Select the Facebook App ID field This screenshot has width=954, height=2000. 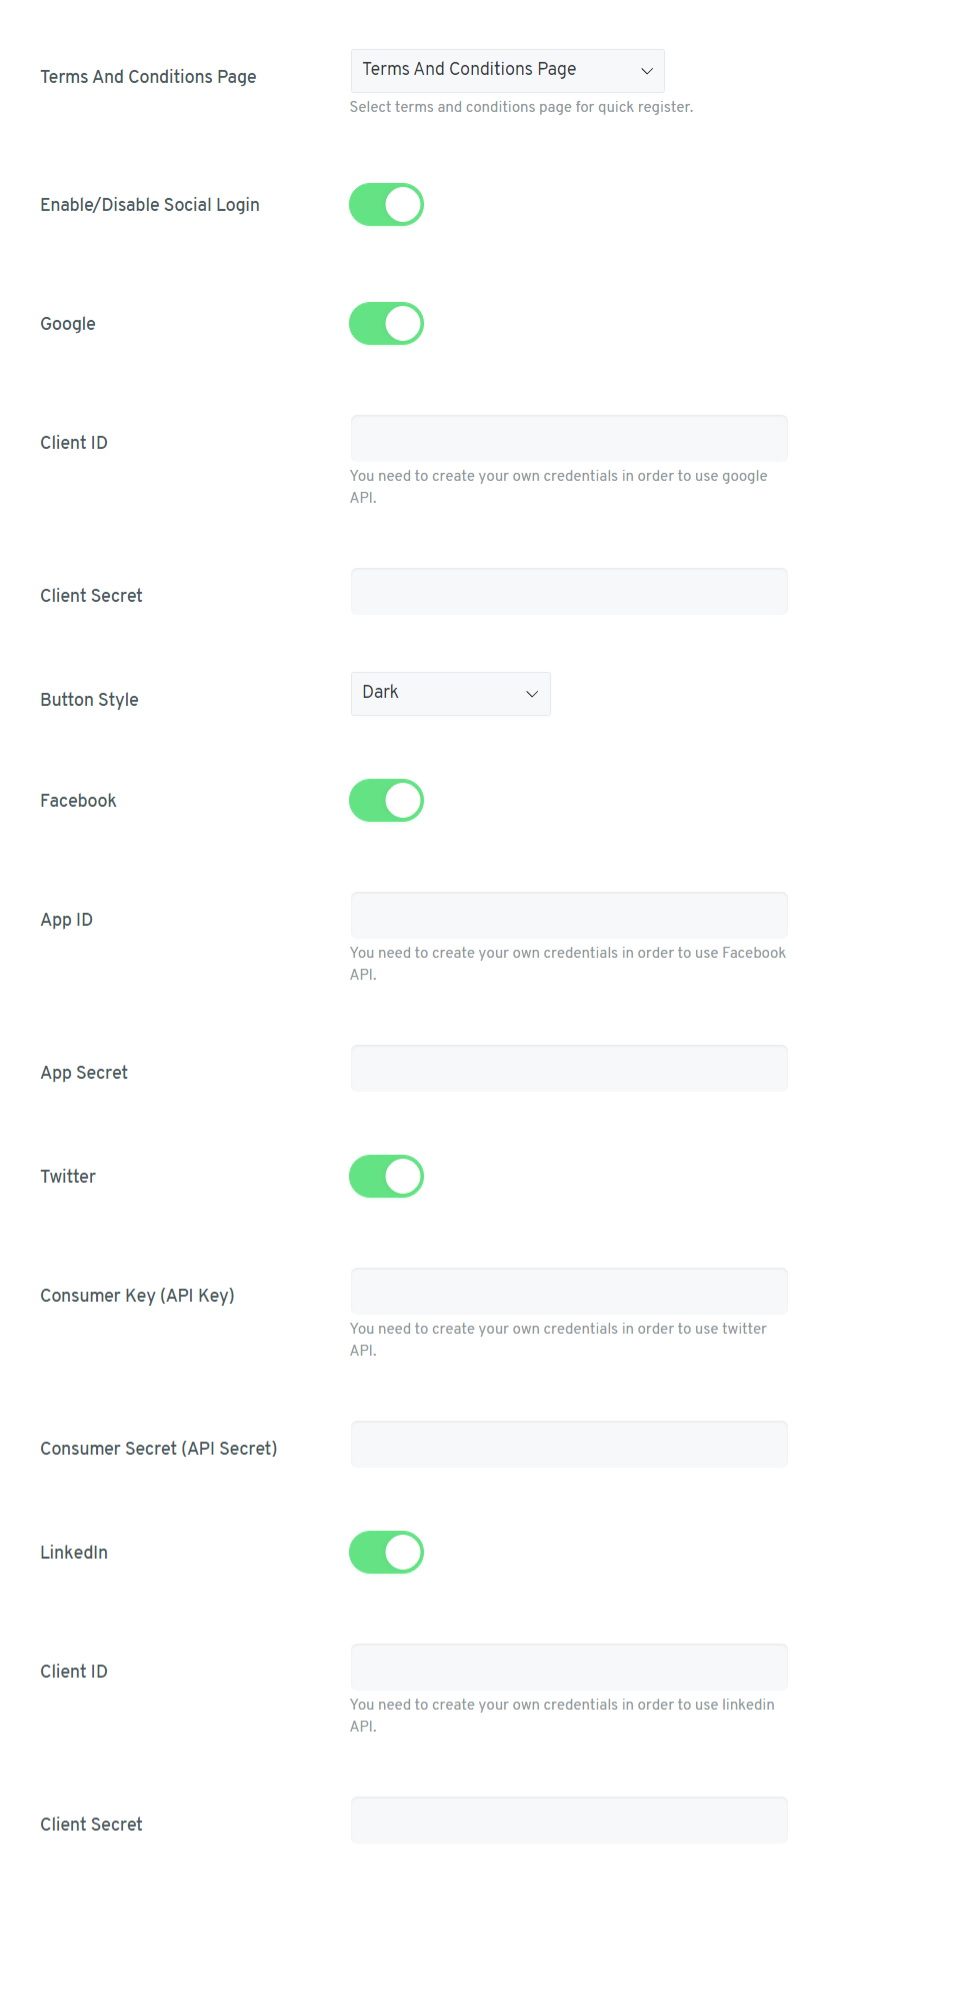[x=569, y=915]
